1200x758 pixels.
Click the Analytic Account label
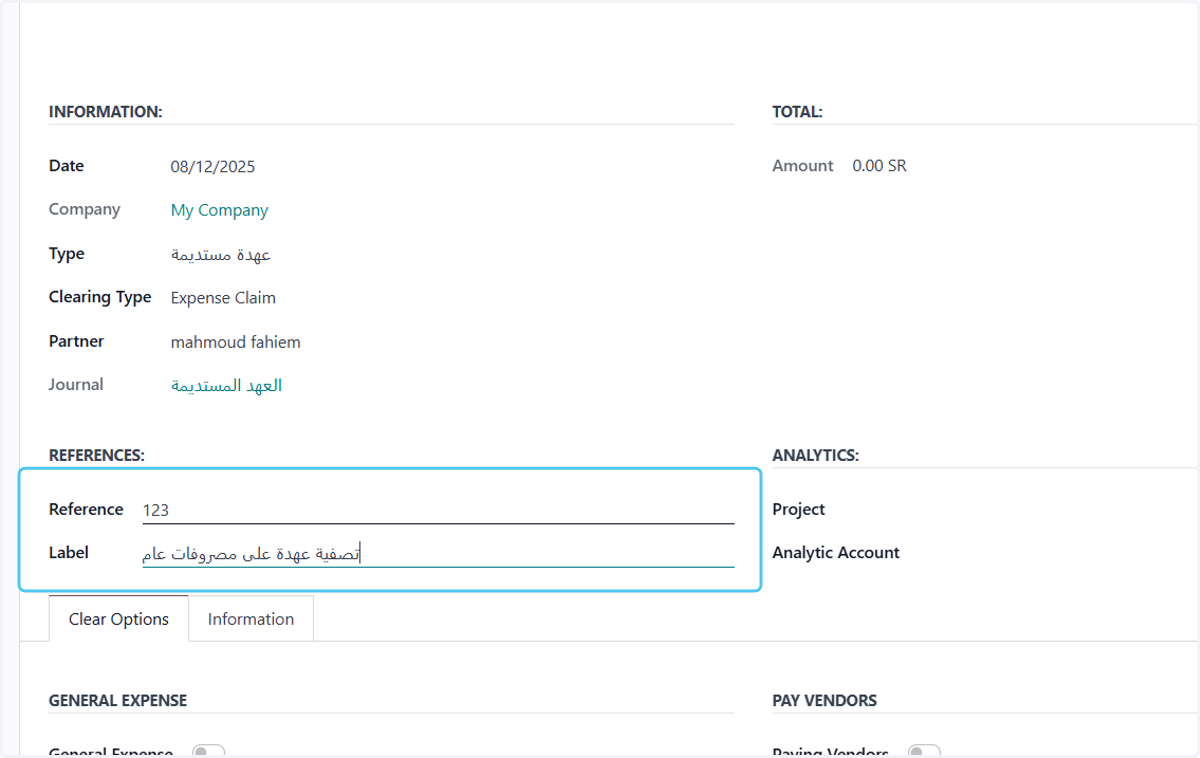[x=836, y=552]
